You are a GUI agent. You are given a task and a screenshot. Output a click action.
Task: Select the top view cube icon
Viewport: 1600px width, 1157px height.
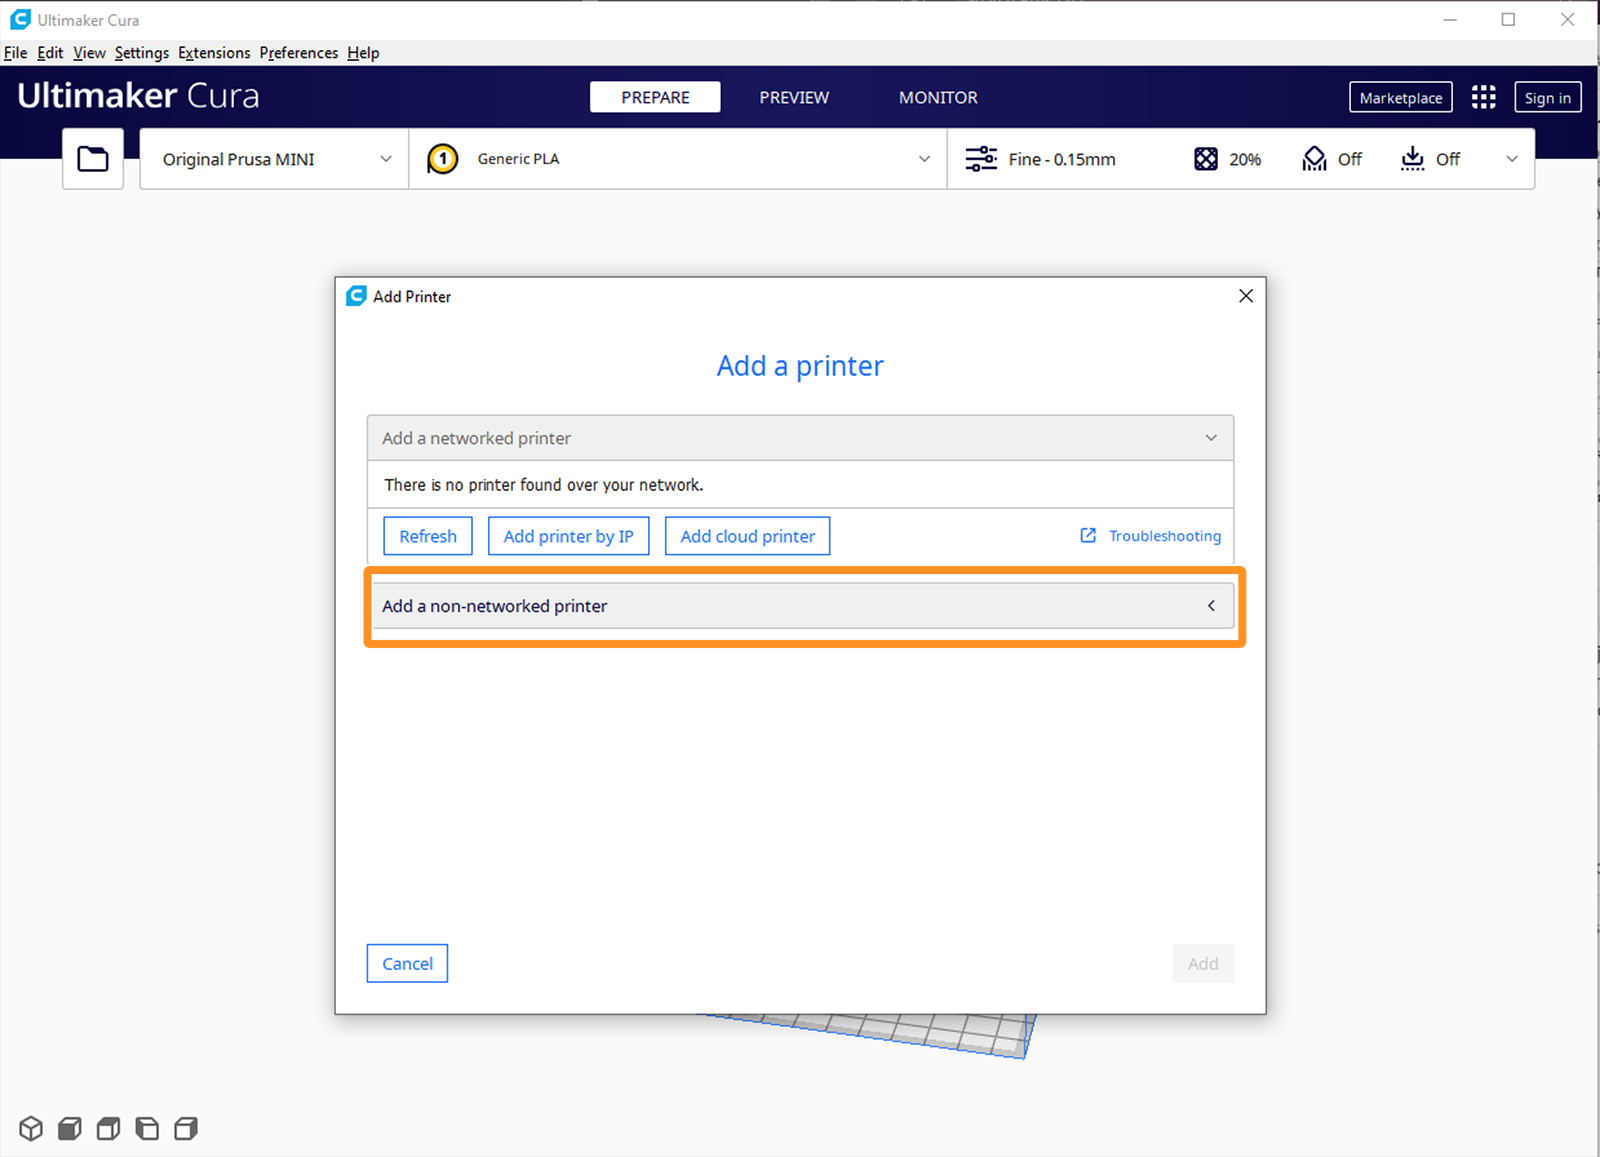[x=108, y=1129]
